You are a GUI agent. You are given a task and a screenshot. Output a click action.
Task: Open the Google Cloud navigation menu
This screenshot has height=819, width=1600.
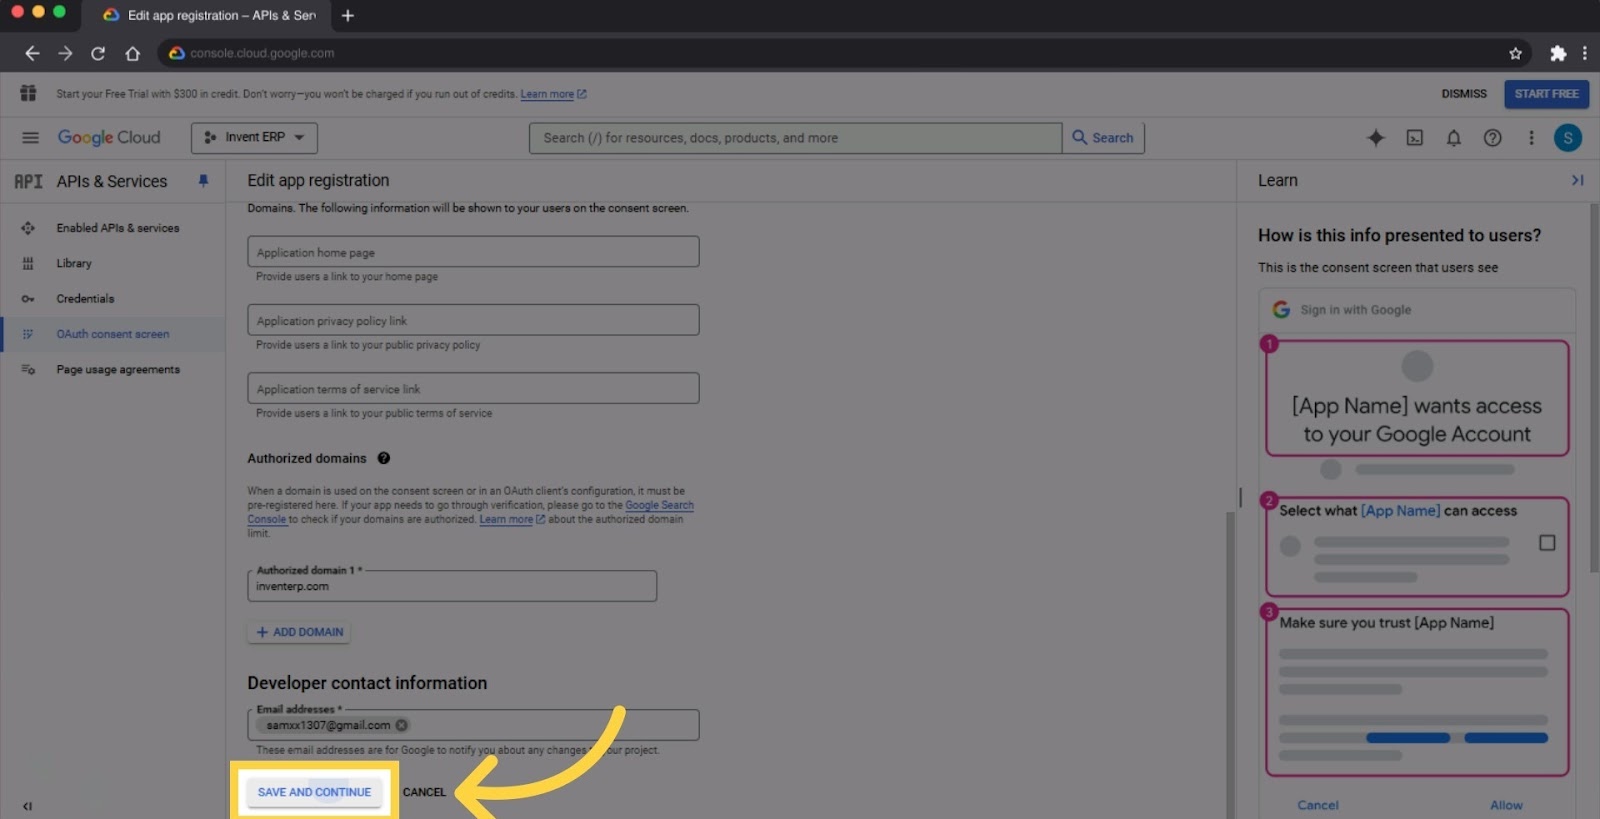coord(30,138)
